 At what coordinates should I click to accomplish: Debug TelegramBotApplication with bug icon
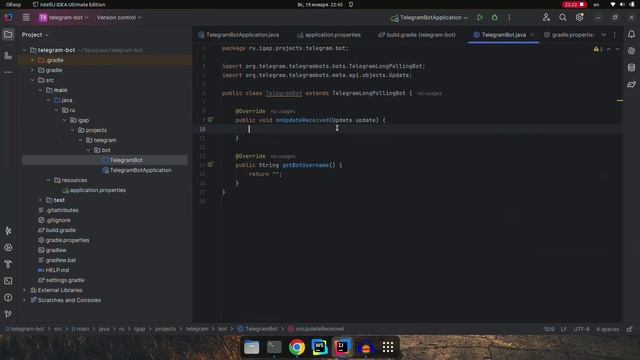[x=495, y=18]
